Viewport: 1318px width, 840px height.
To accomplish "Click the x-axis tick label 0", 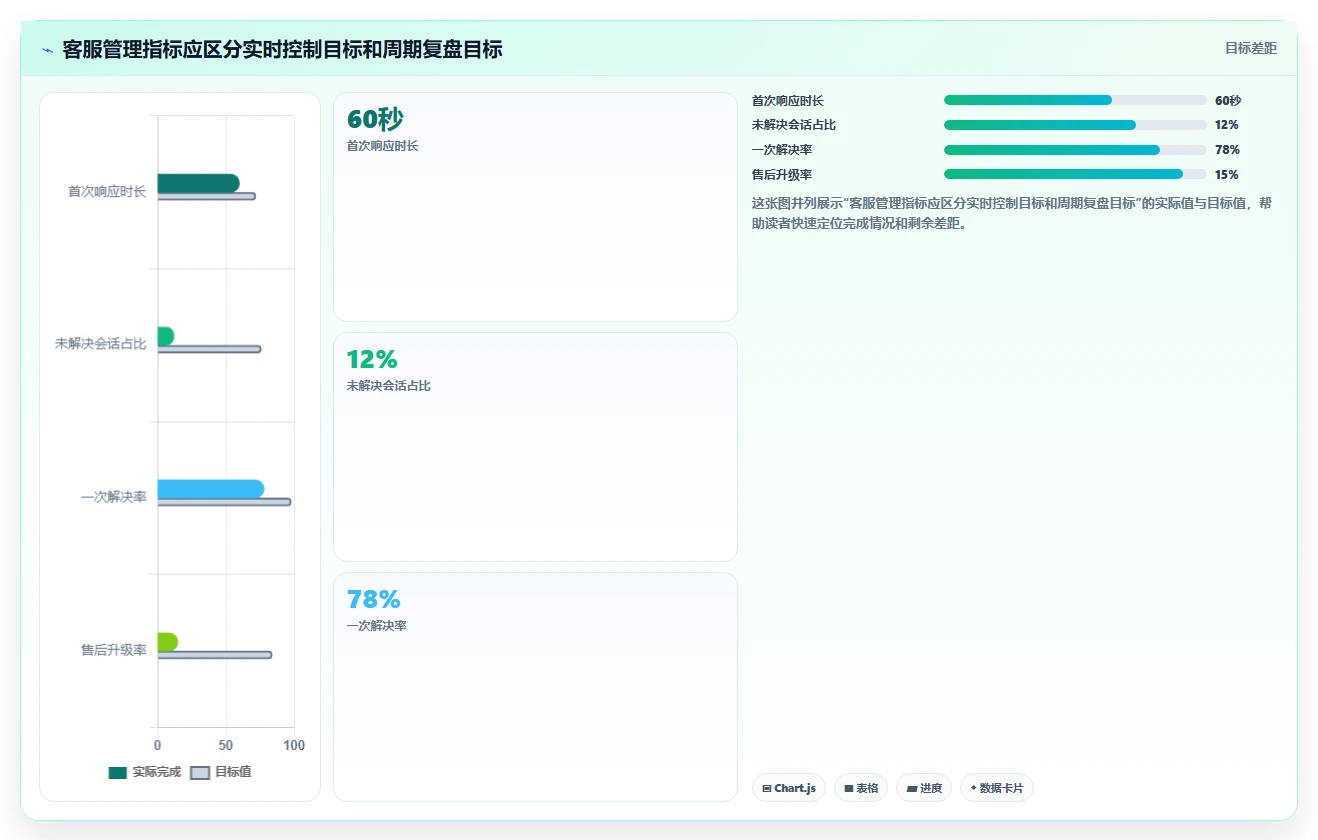I will tap(157, 745).
